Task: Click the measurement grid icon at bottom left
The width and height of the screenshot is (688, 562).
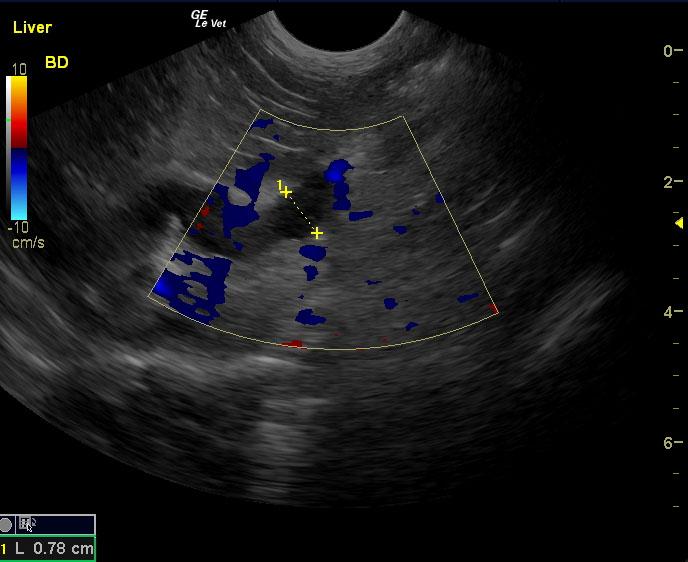Action: coord(27,524)
